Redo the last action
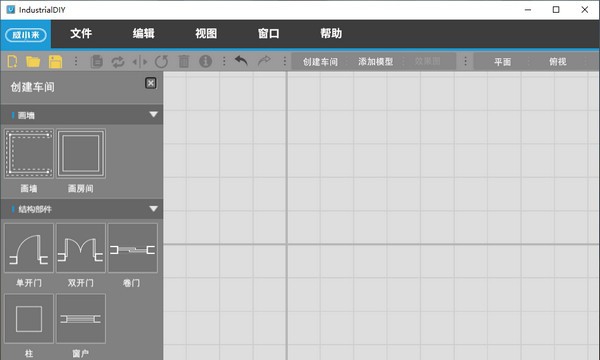The height and width of the screenshot is (360, 600). pyautogui.click(x=264, y=61)
